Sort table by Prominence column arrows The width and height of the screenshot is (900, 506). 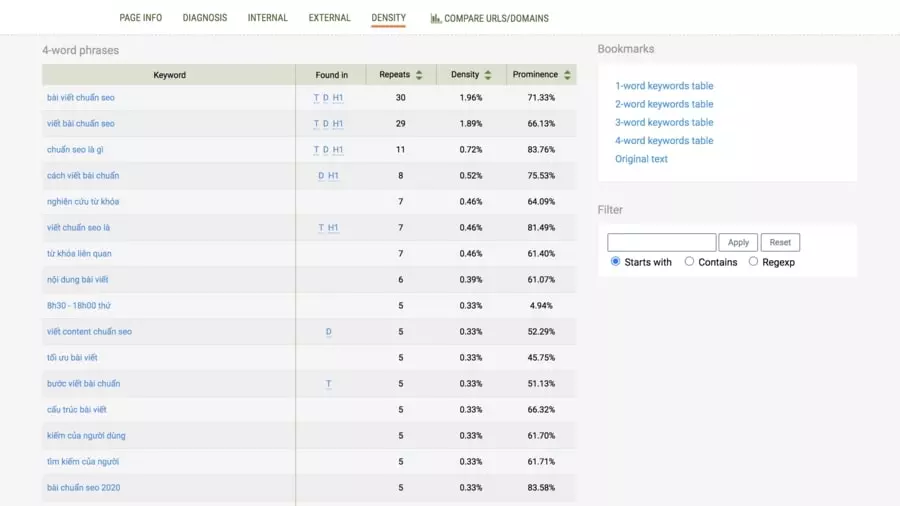point(567,75)
